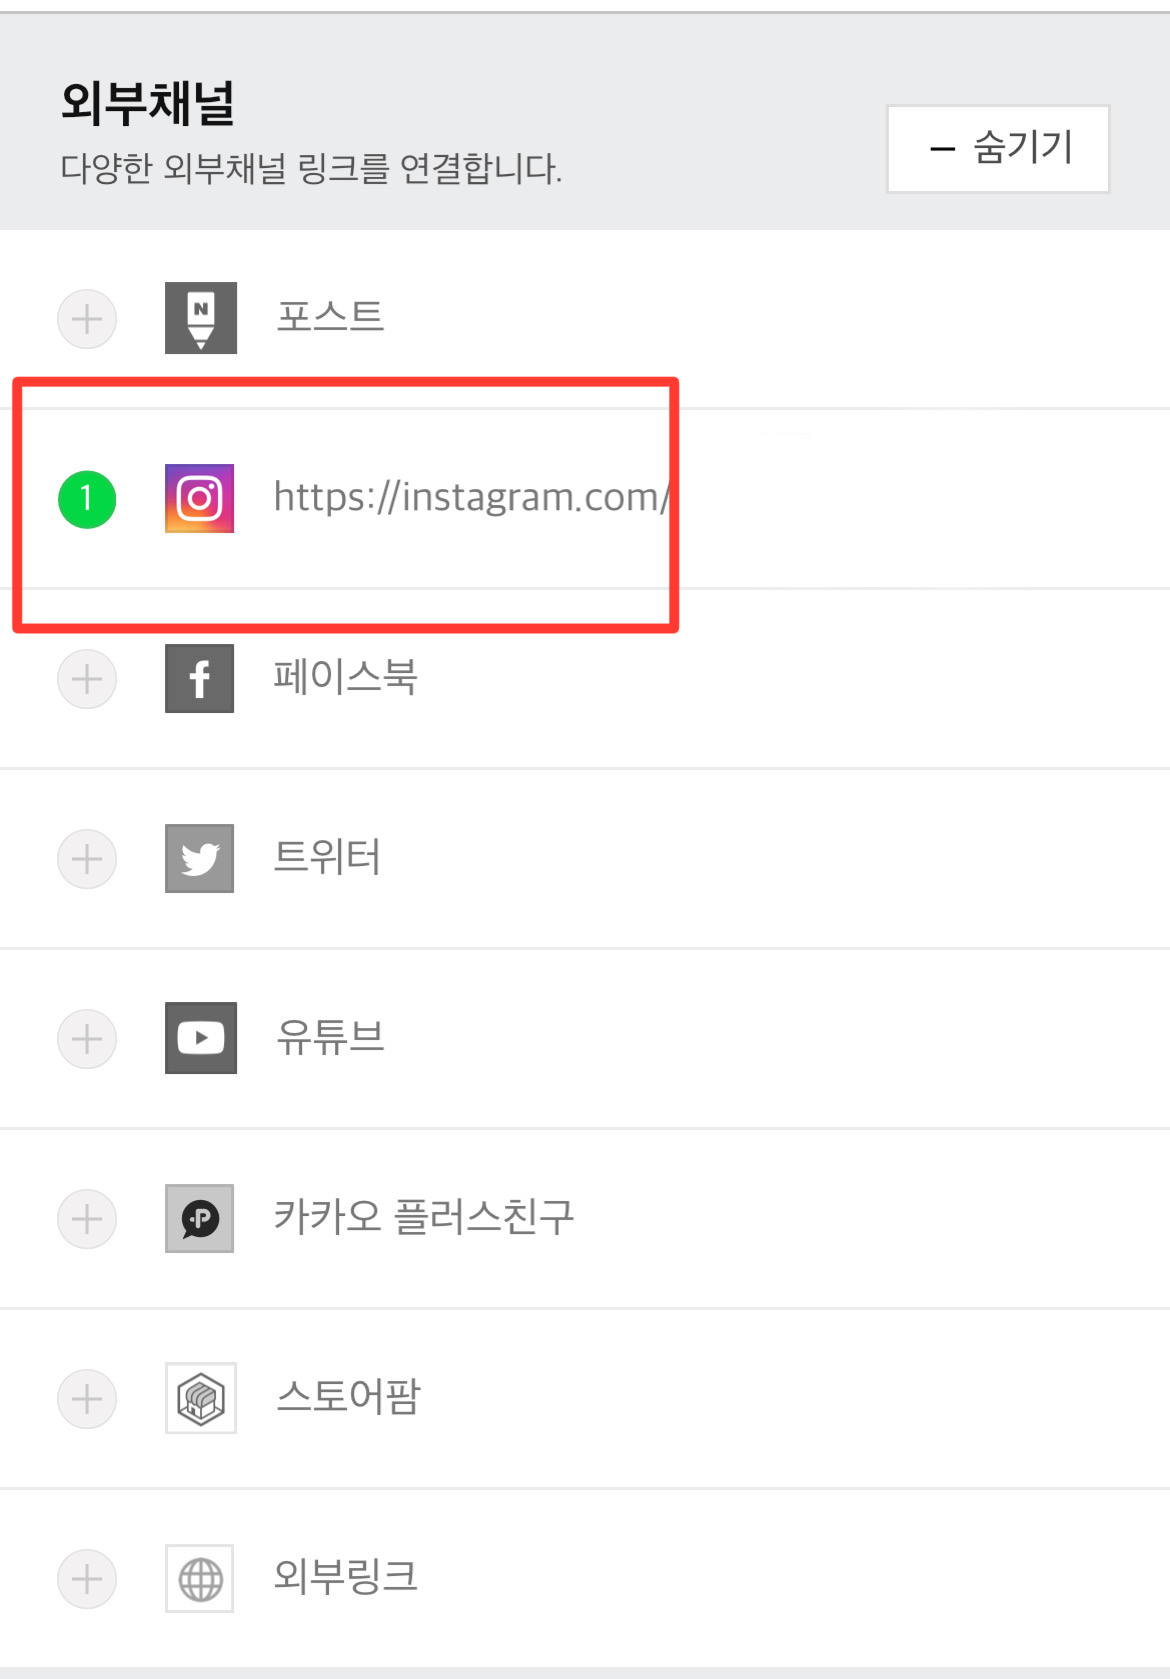This screenshot has height=1679, width=1170.
Task: Toggle the green numbered Instagram circle
Action: pos(87,499)
